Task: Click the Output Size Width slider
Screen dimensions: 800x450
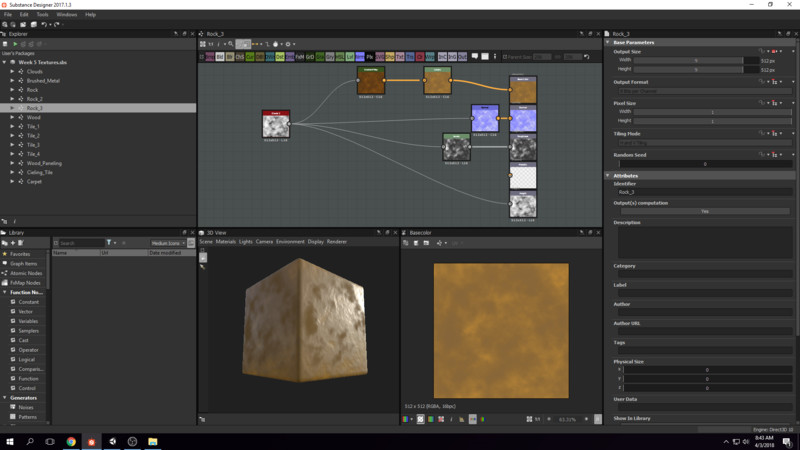Action: tap(690, 60)
